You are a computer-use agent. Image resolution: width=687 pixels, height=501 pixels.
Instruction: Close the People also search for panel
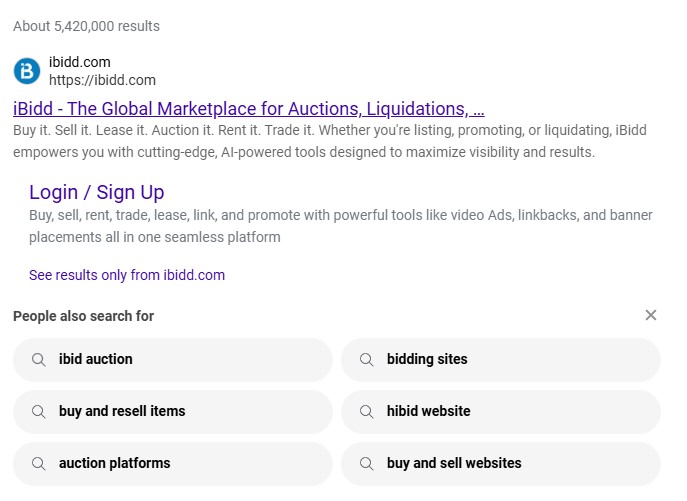[651, 316]
